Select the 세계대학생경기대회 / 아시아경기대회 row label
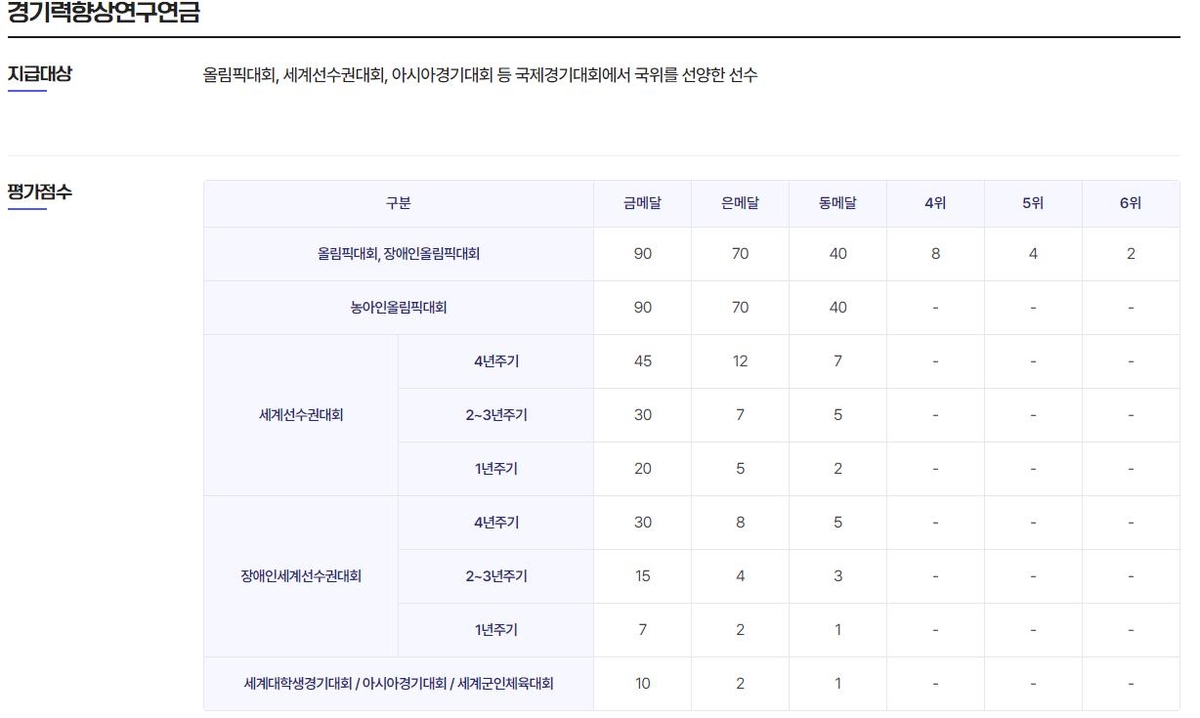This screenshot has height=718, width=1200. (x=398, y=684)
